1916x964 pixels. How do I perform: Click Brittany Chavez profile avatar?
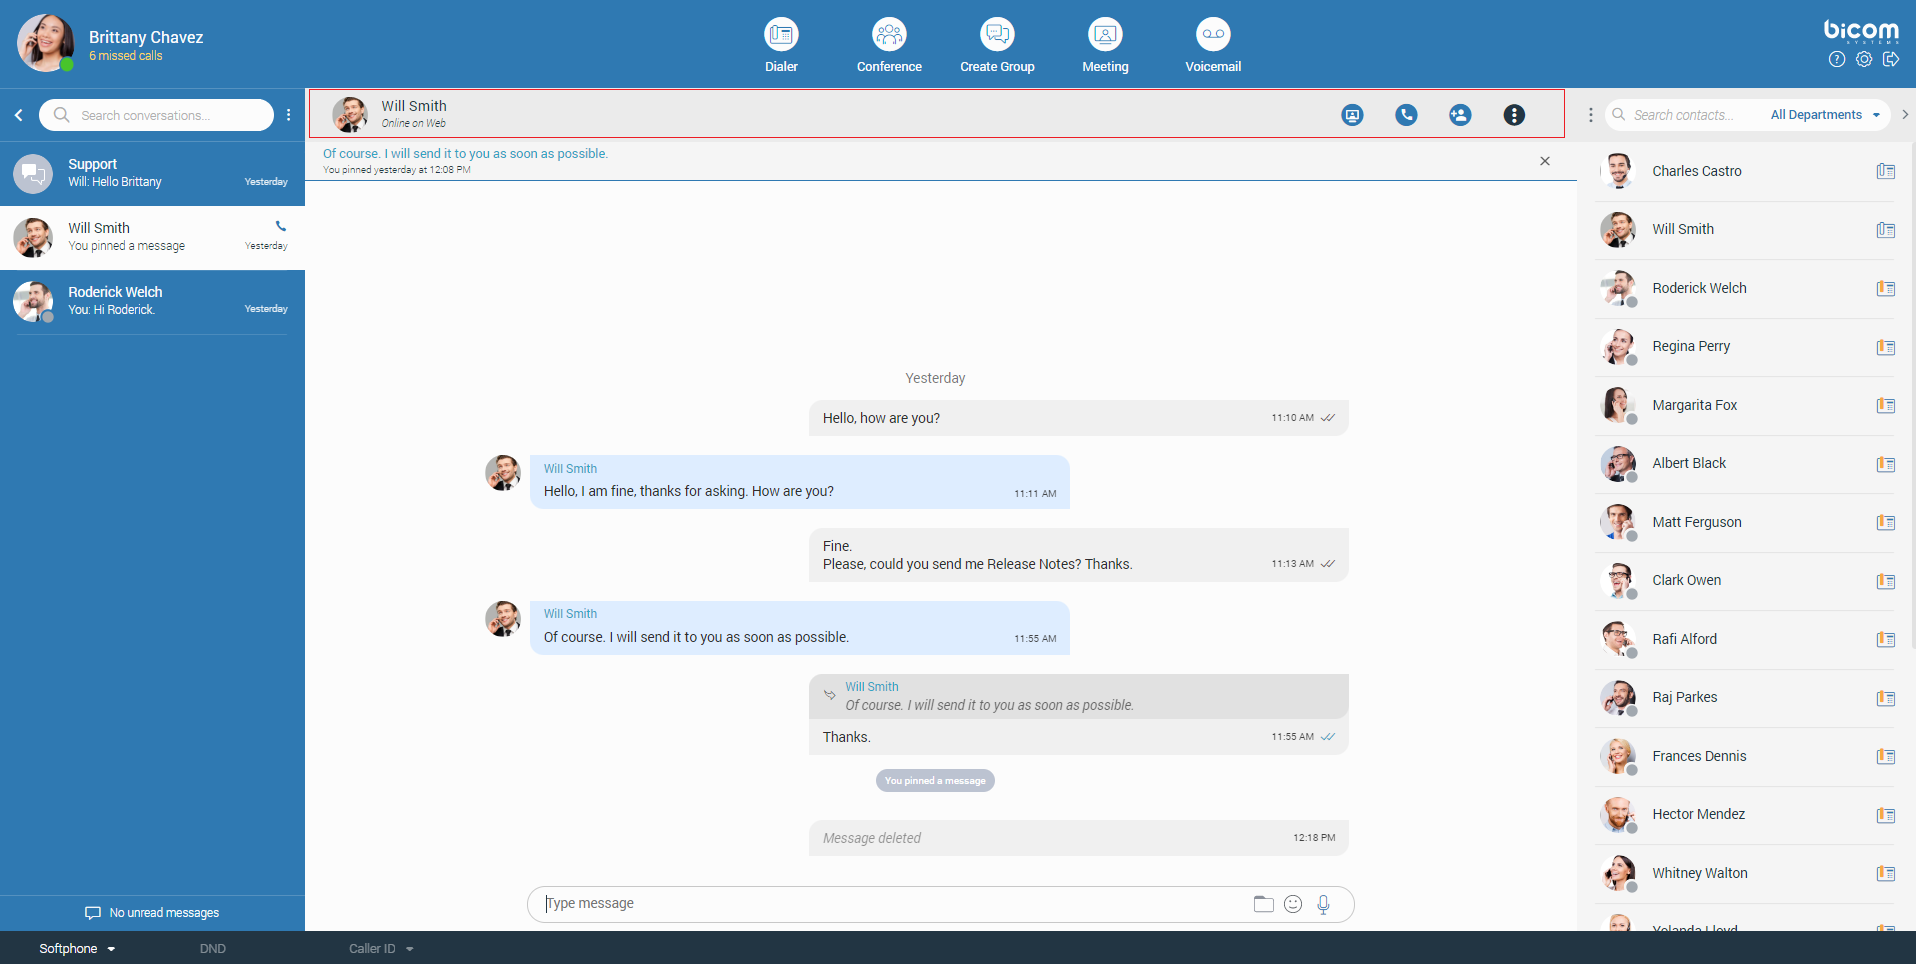tap(46, 43)
